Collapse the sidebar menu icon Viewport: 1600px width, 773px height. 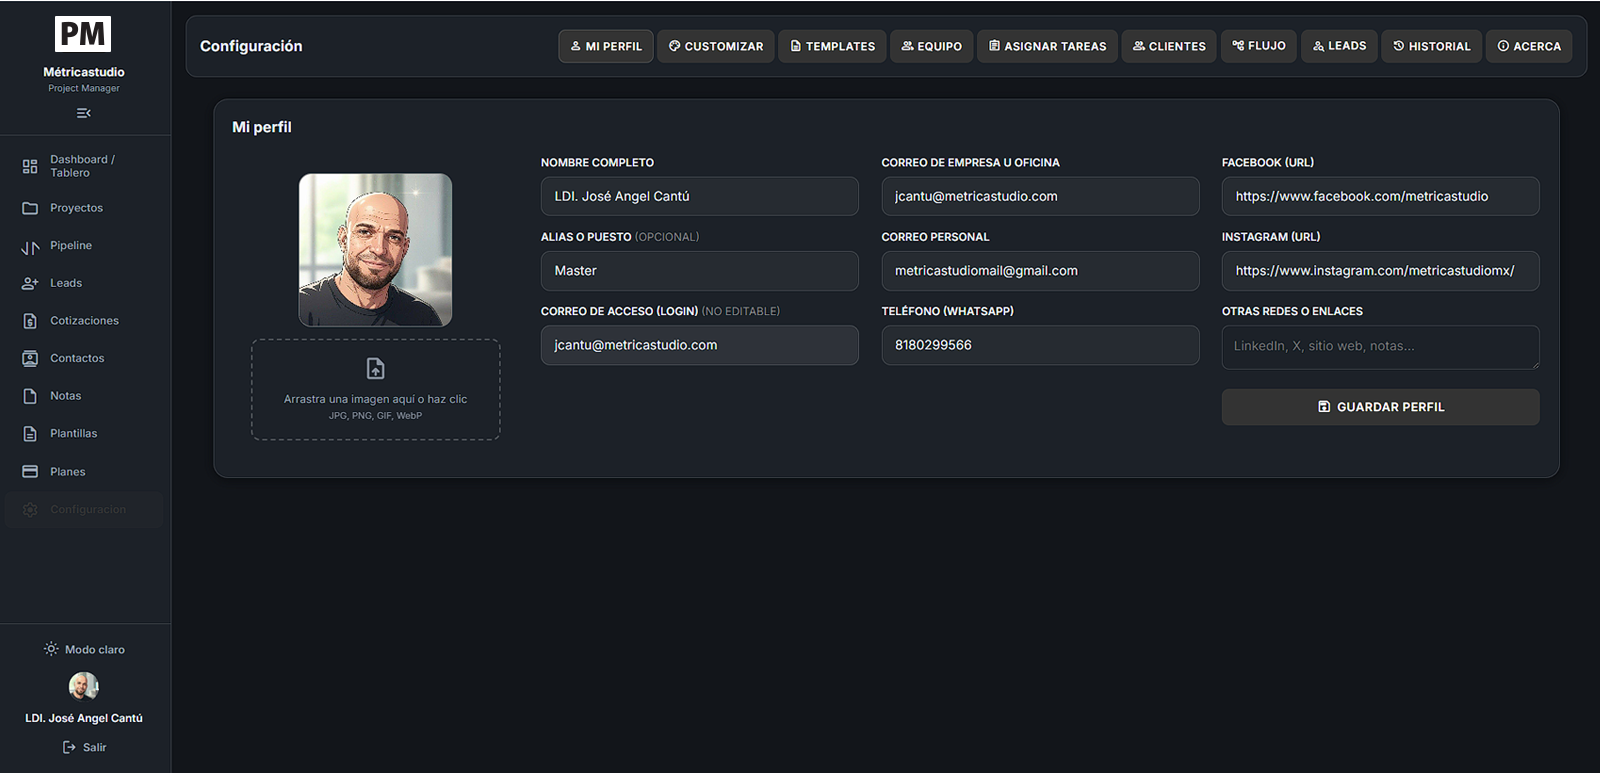pos(84,113)
